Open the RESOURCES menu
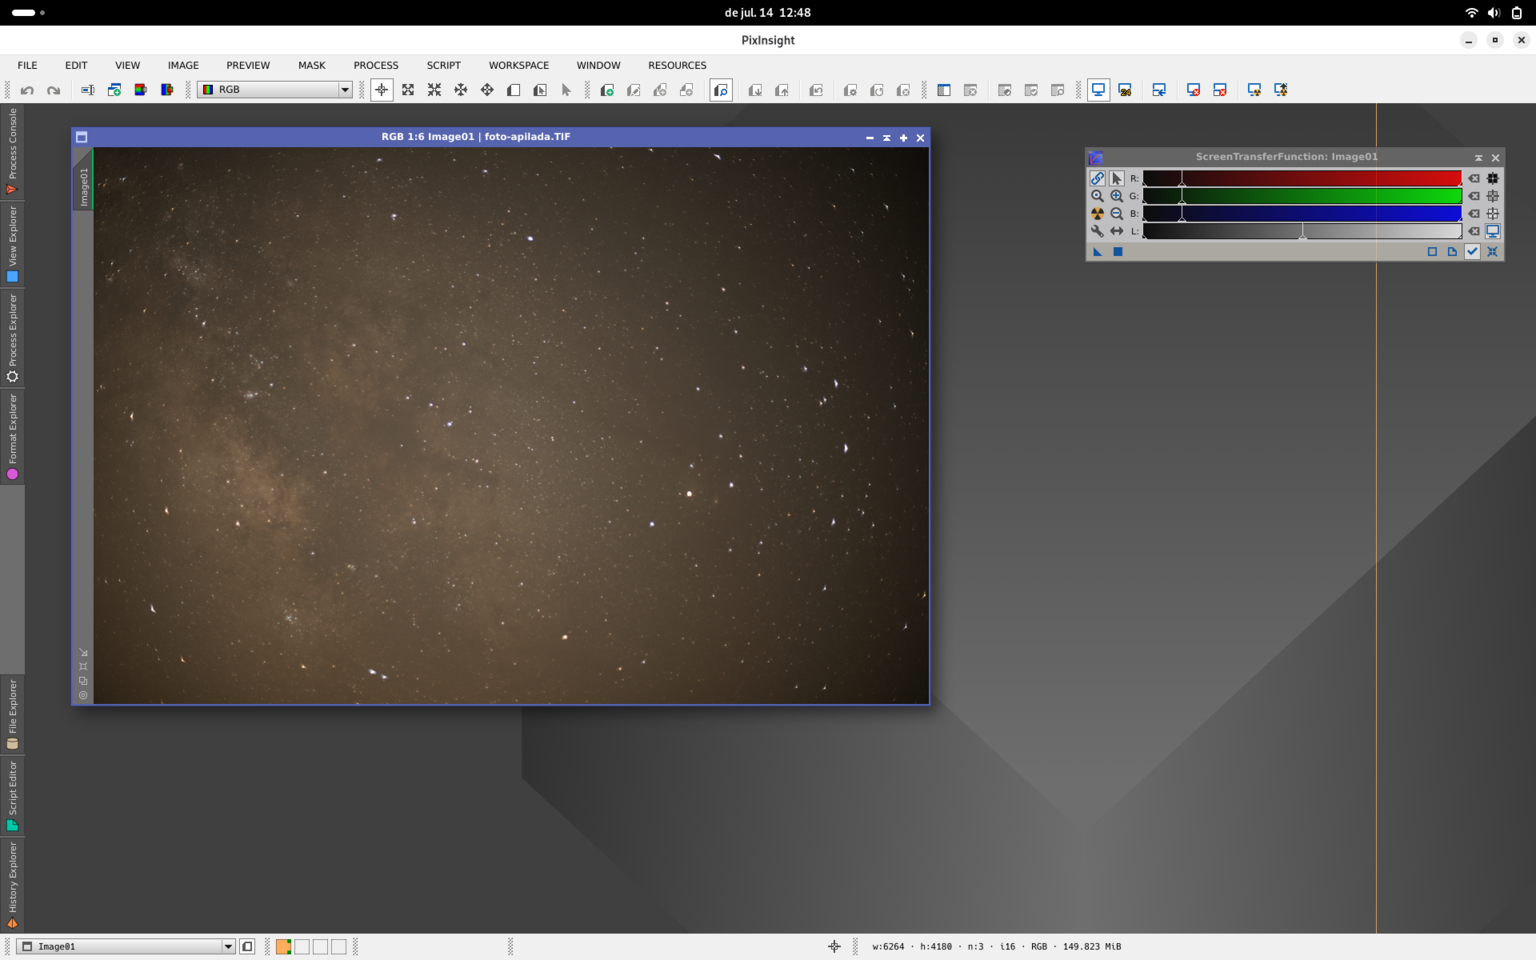The image size is (1536, 960). click(x=677, y=65)
